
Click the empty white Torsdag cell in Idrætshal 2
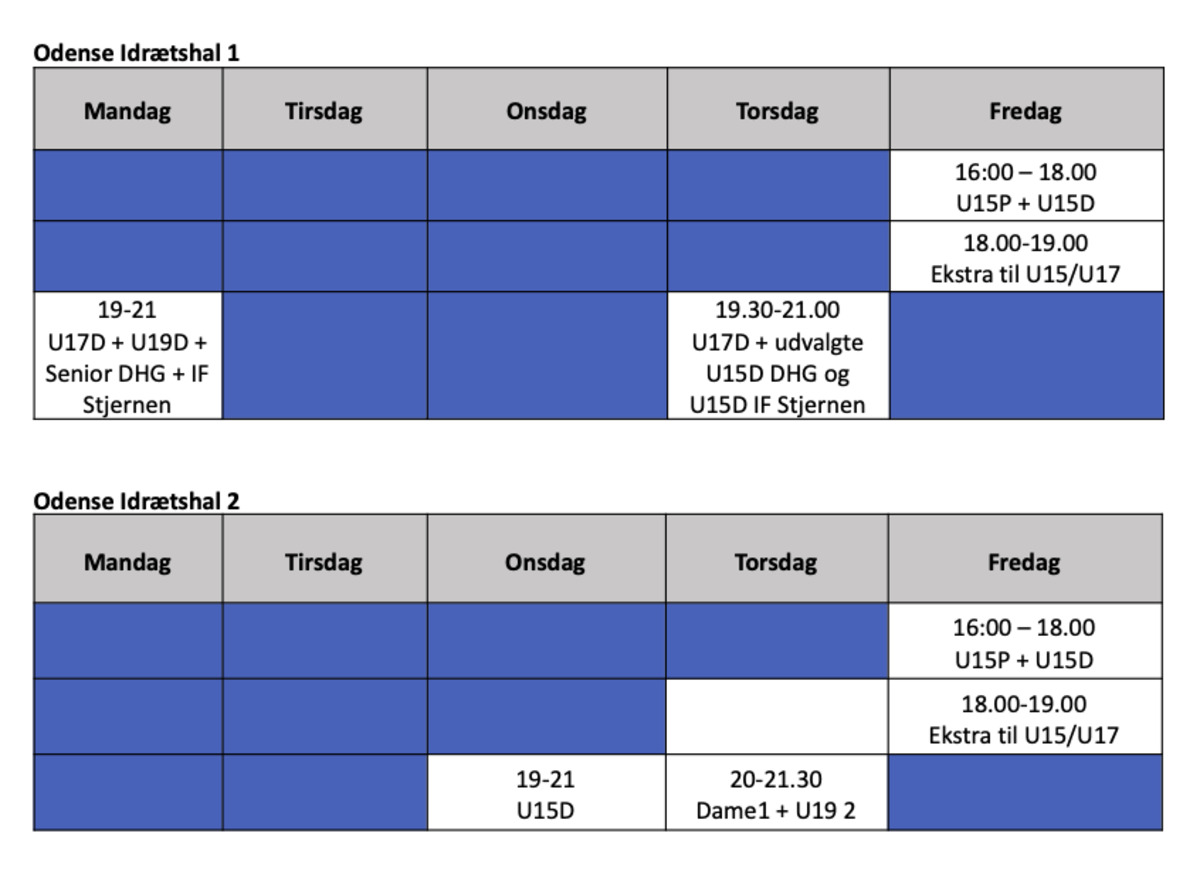[777, 716]
